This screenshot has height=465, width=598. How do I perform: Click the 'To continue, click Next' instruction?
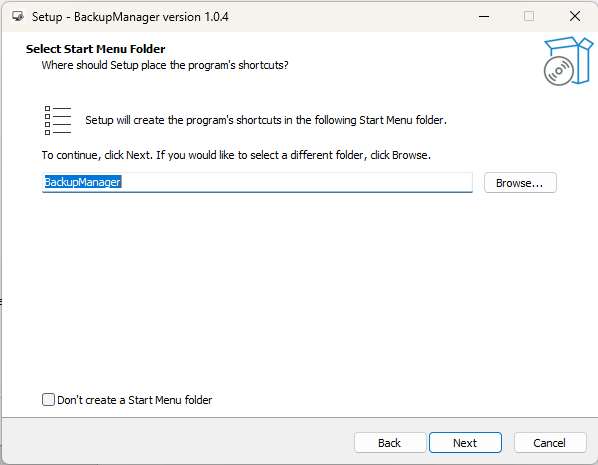236,155
